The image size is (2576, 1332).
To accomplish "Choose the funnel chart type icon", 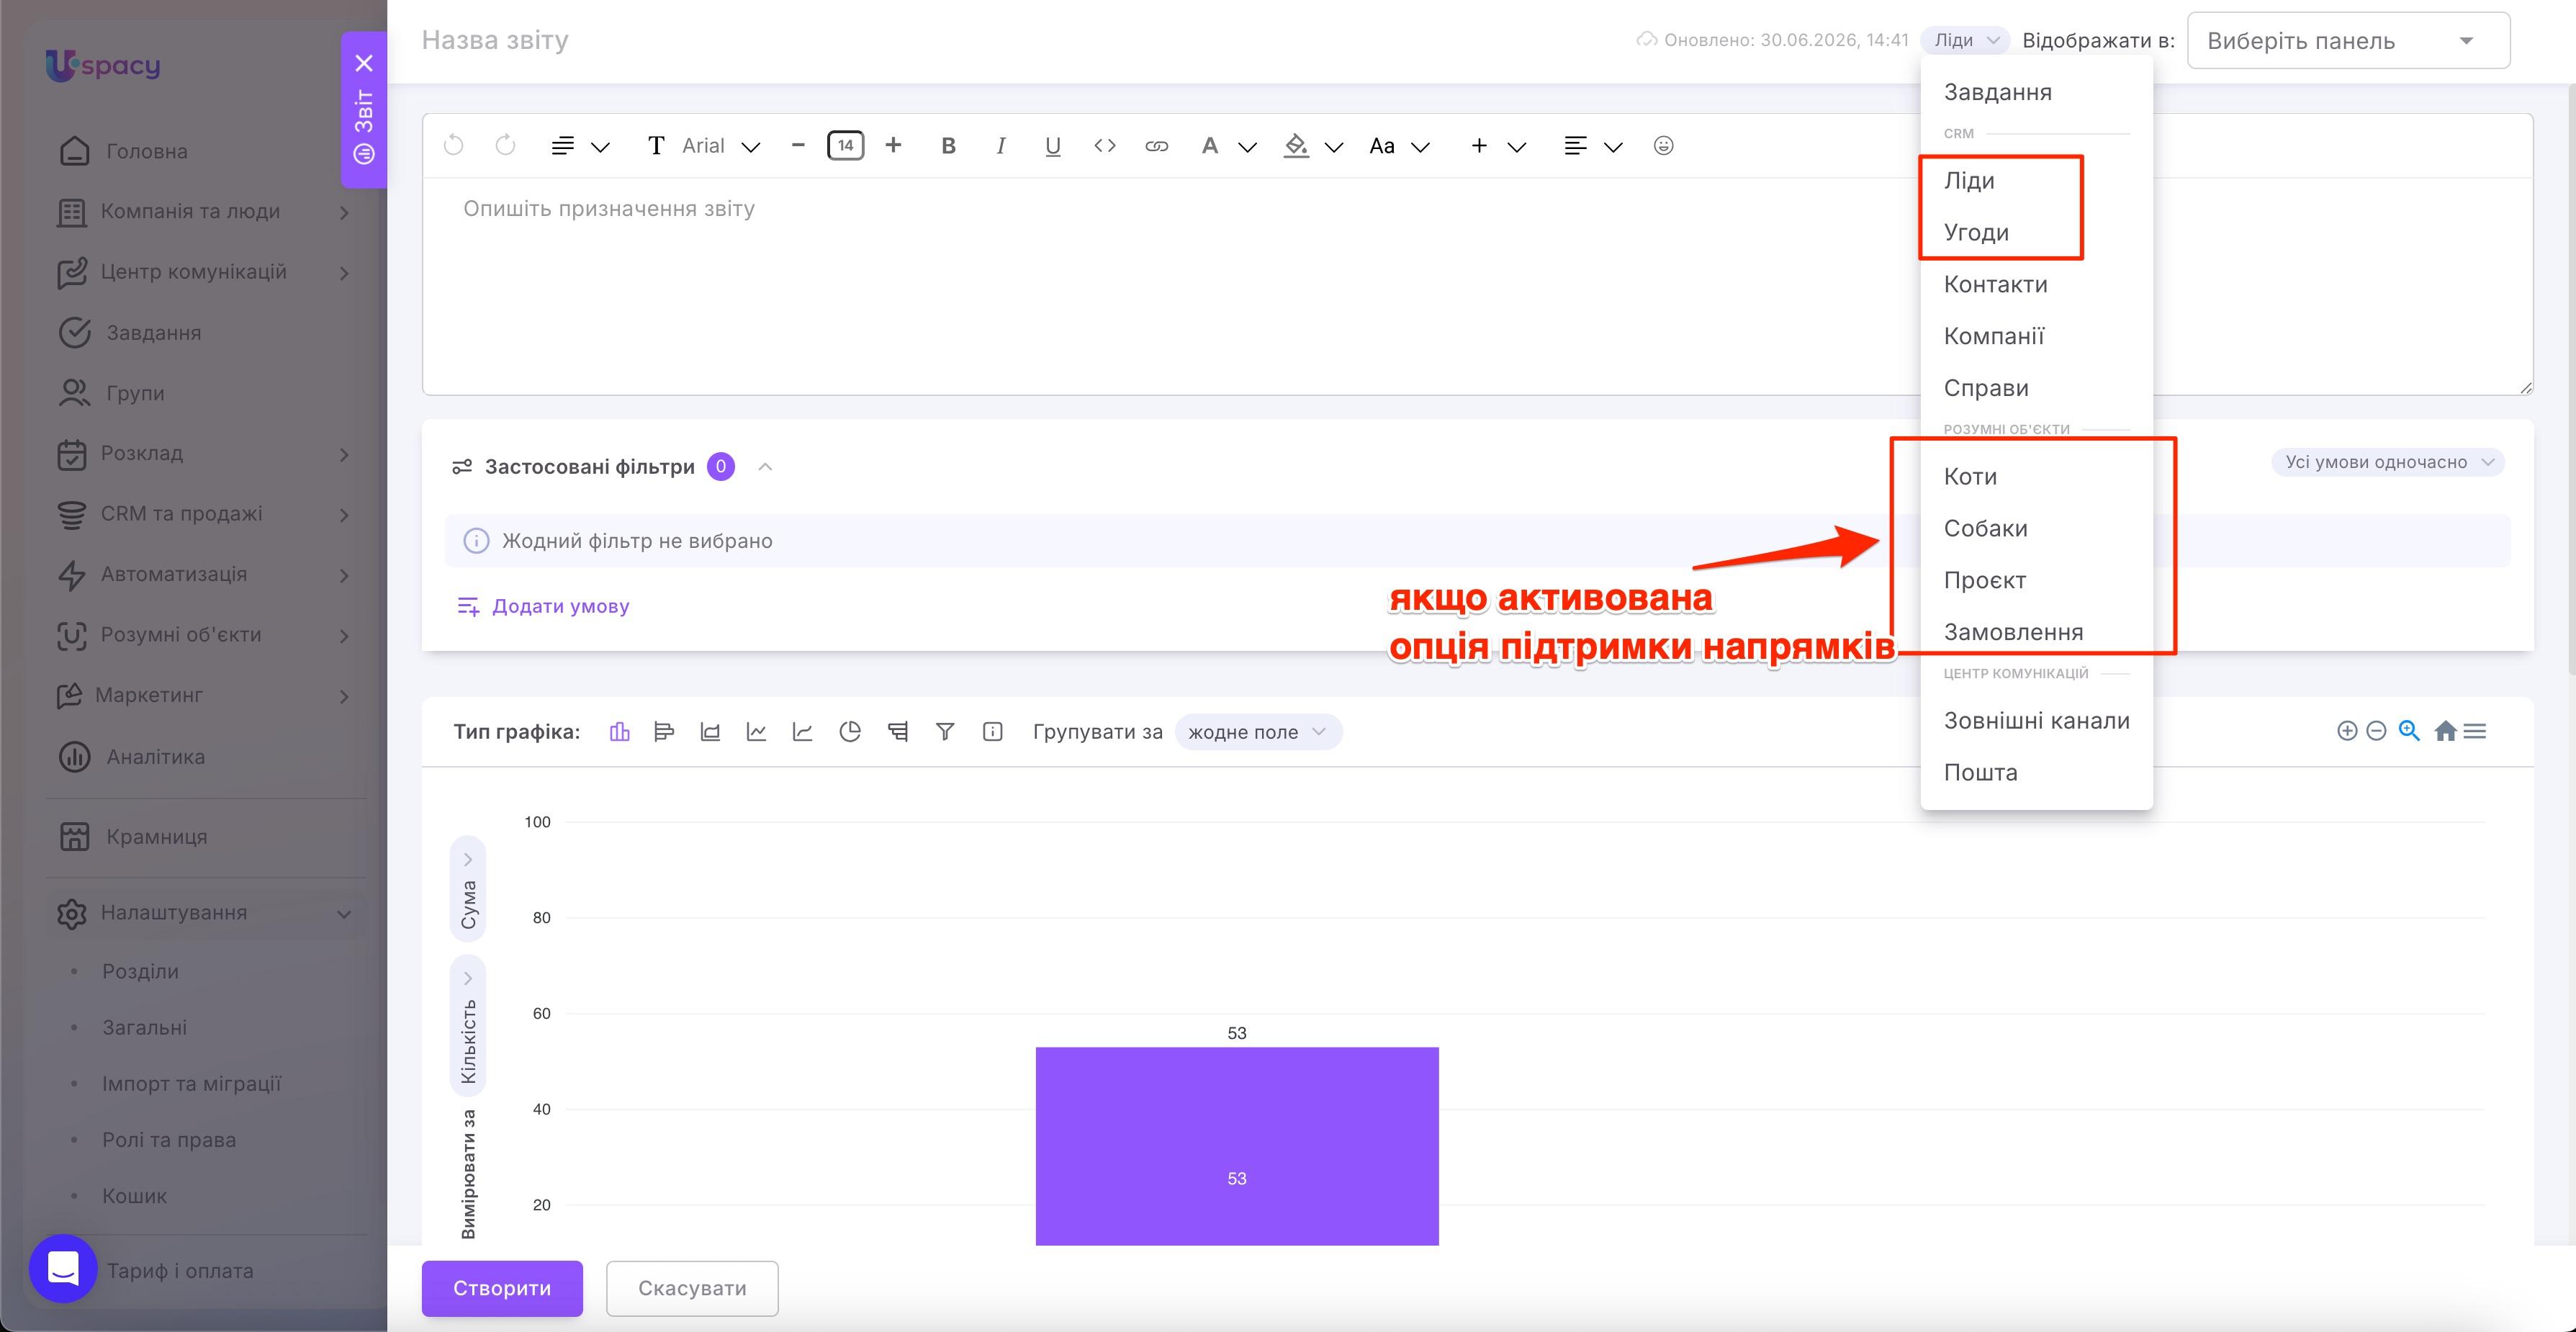I will coord(944,732).
